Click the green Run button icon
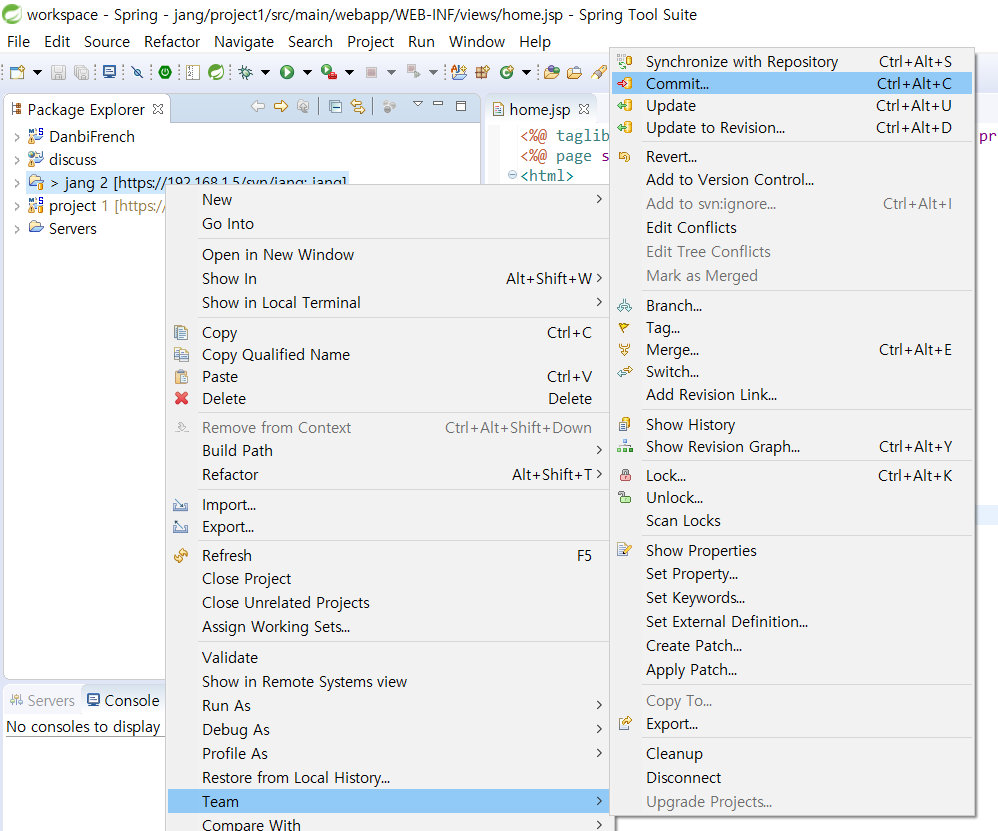The height and width of the screenshot is (831, 998). (287, 72)
